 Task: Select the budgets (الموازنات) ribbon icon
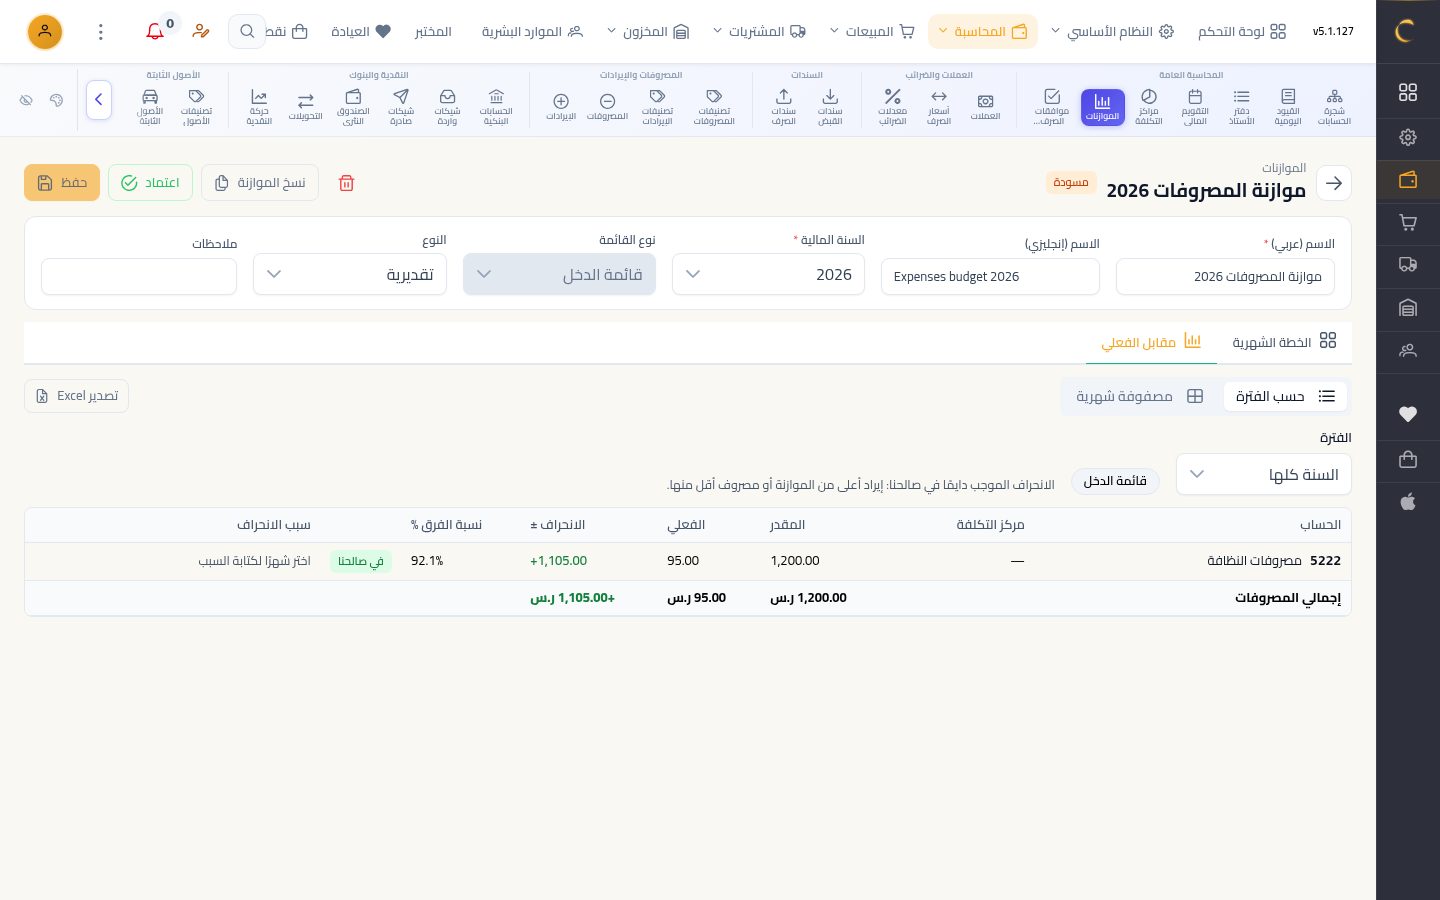coord(1102,107)
